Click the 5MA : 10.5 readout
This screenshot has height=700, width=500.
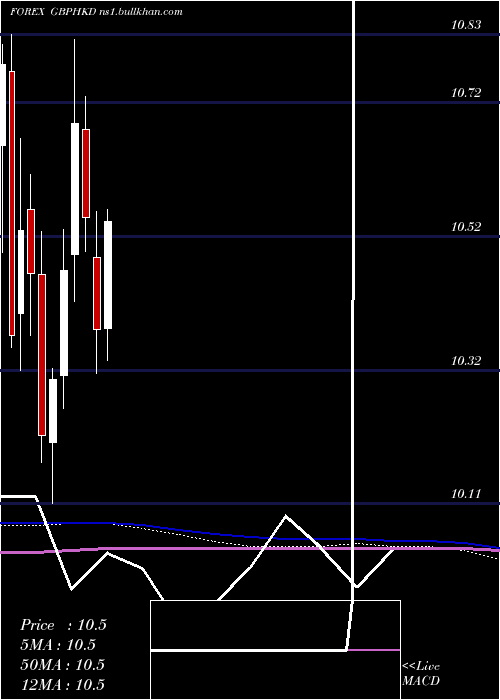click(x=58, y=645)
